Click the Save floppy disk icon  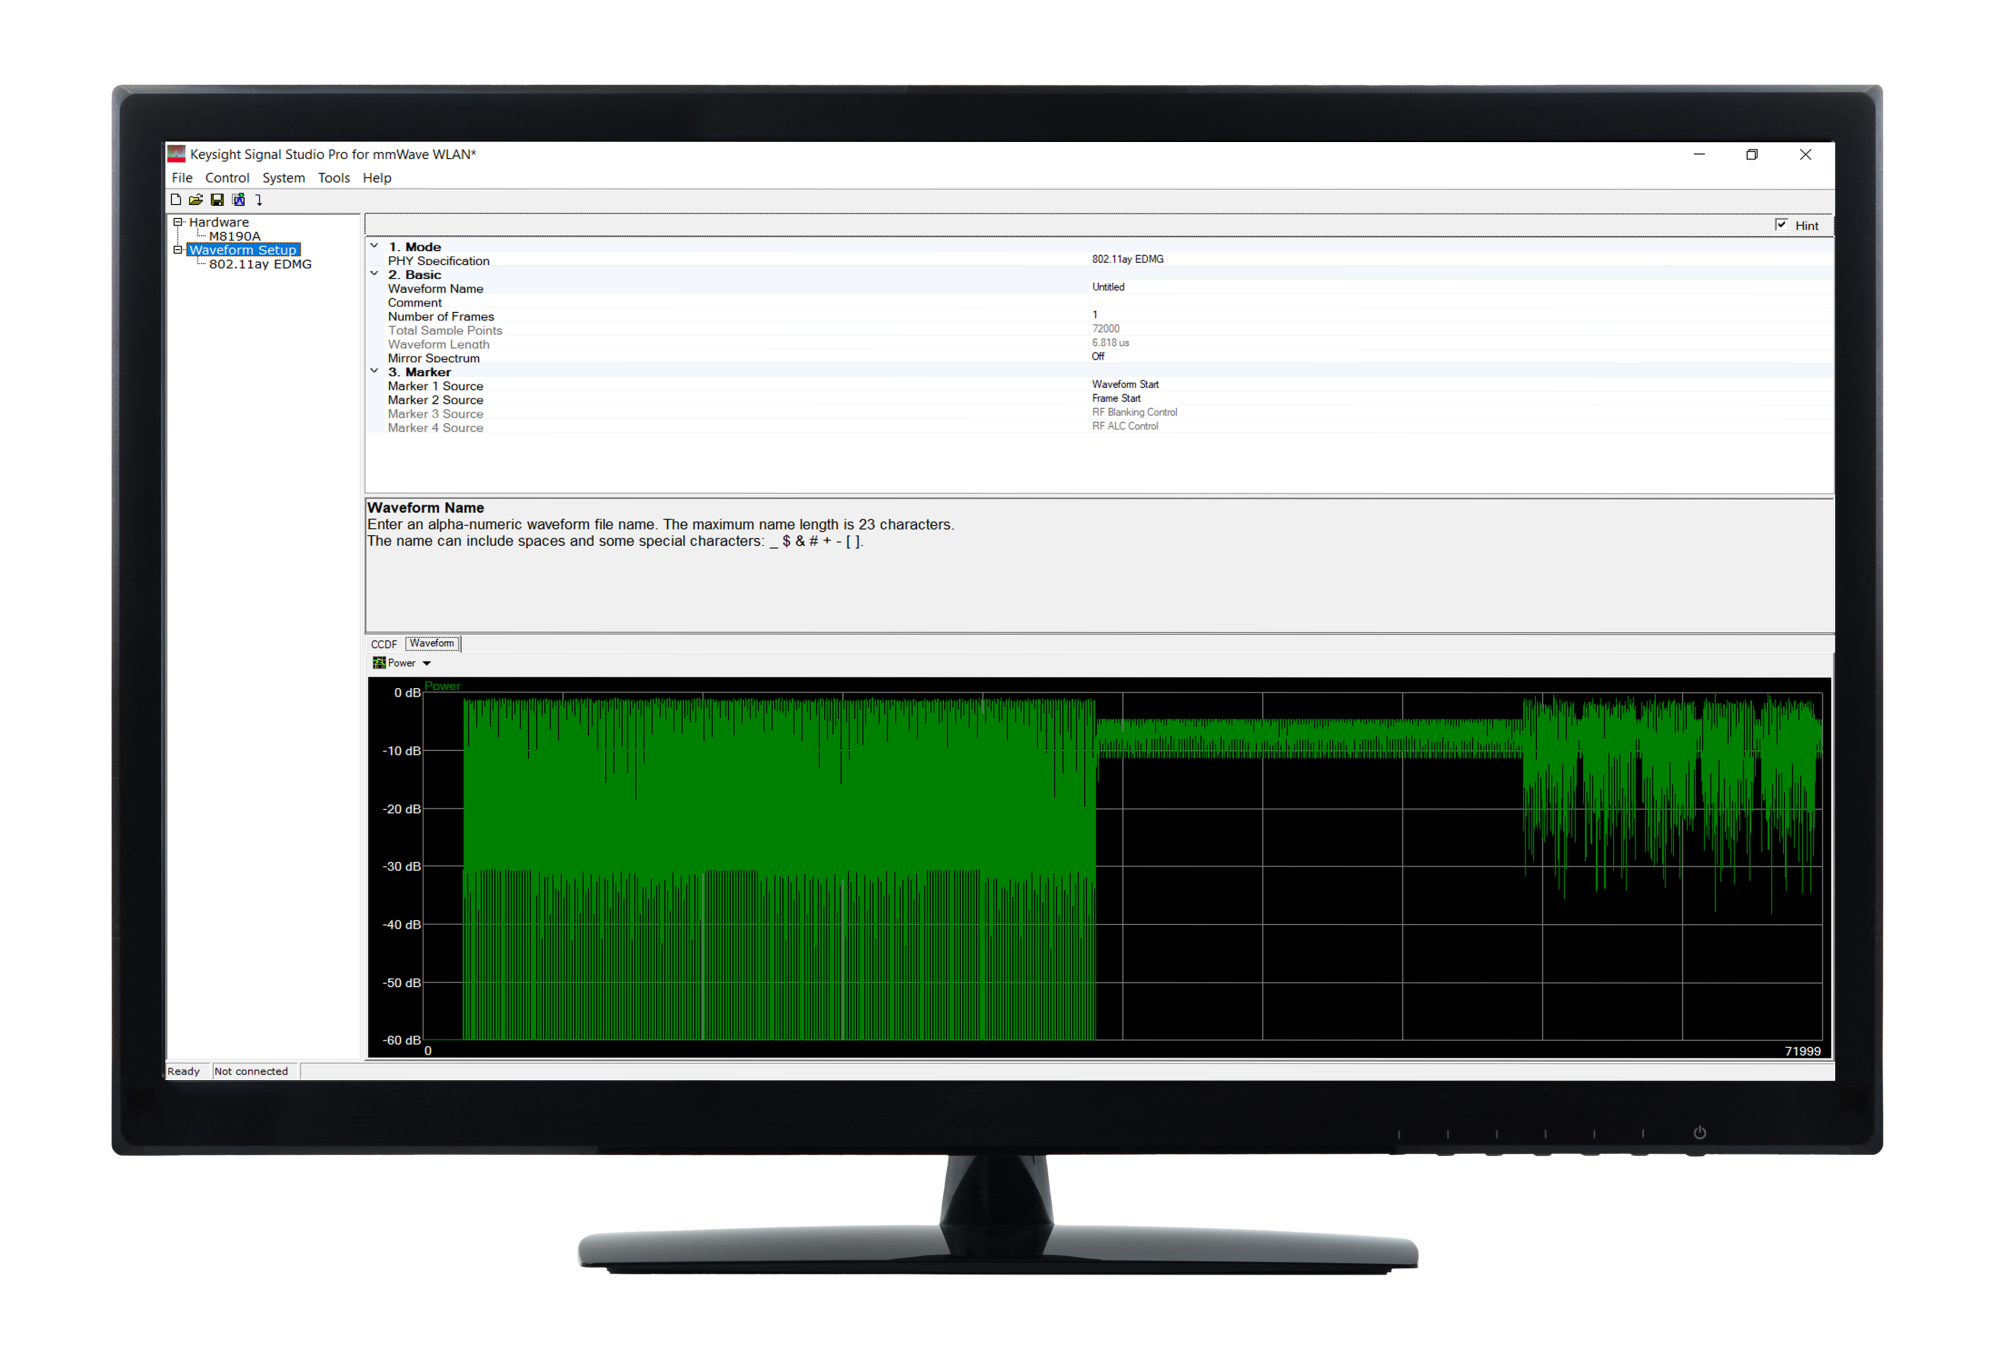(217, 200)
